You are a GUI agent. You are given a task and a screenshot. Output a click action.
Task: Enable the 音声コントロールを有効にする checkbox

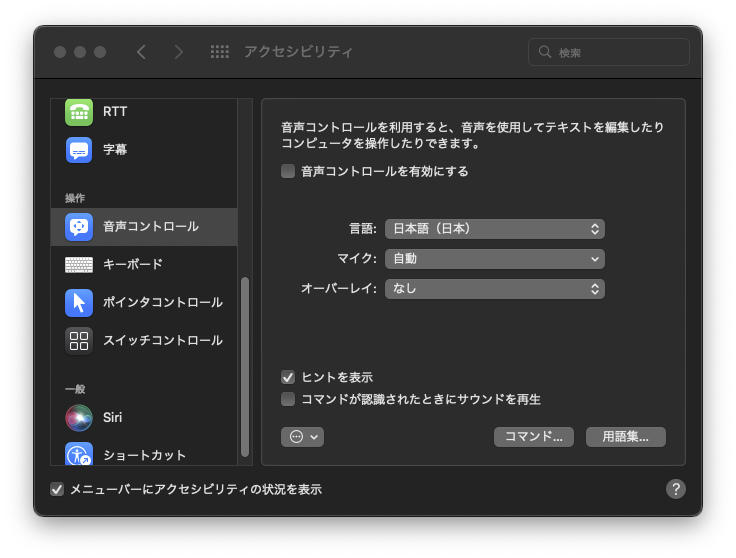(288, 171)
